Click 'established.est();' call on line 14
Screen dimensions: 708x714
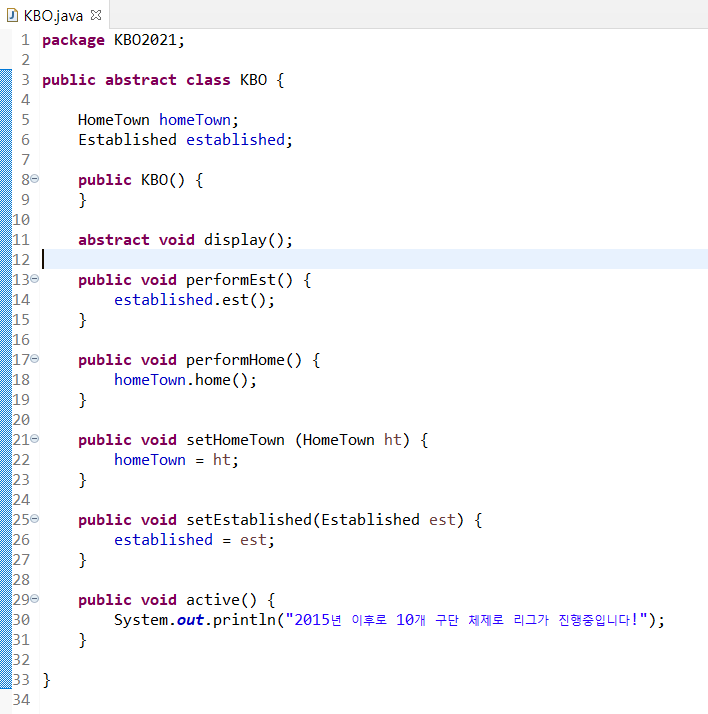[194, 300]
